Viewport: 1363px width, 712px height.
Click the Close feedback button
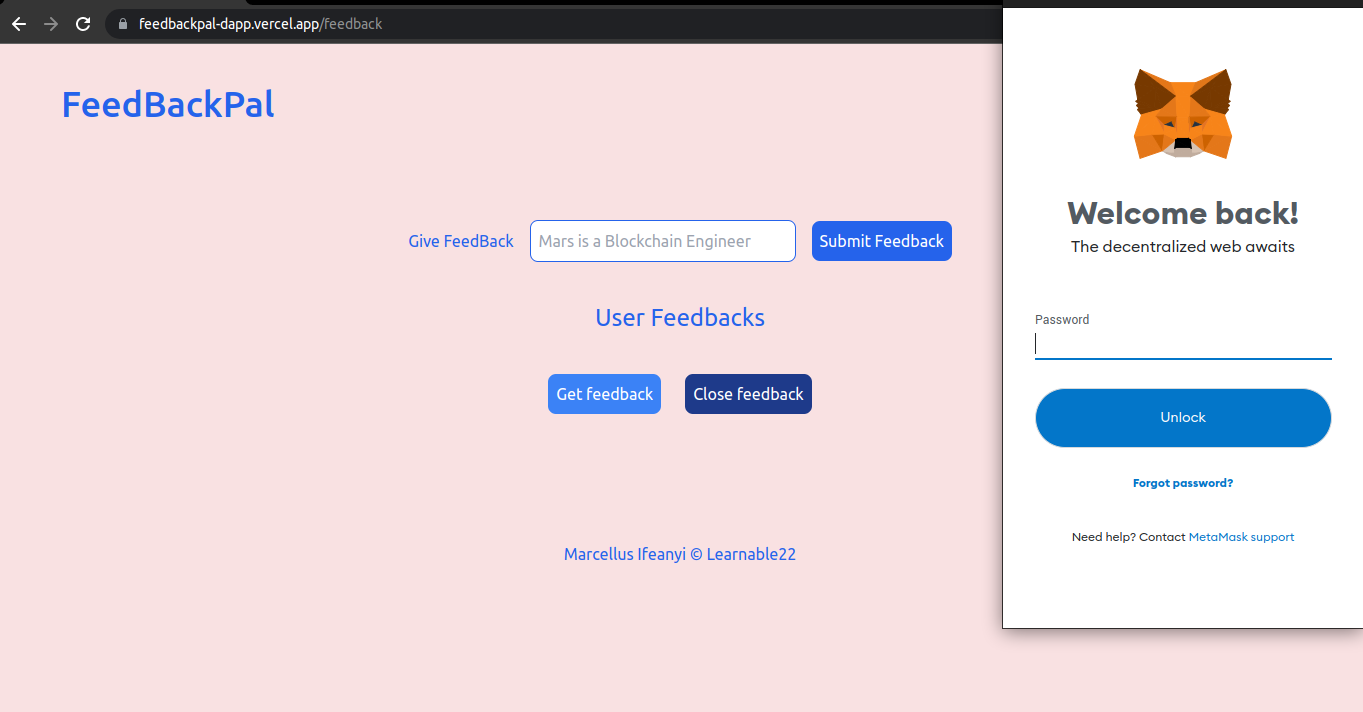[x=748, y=394]
